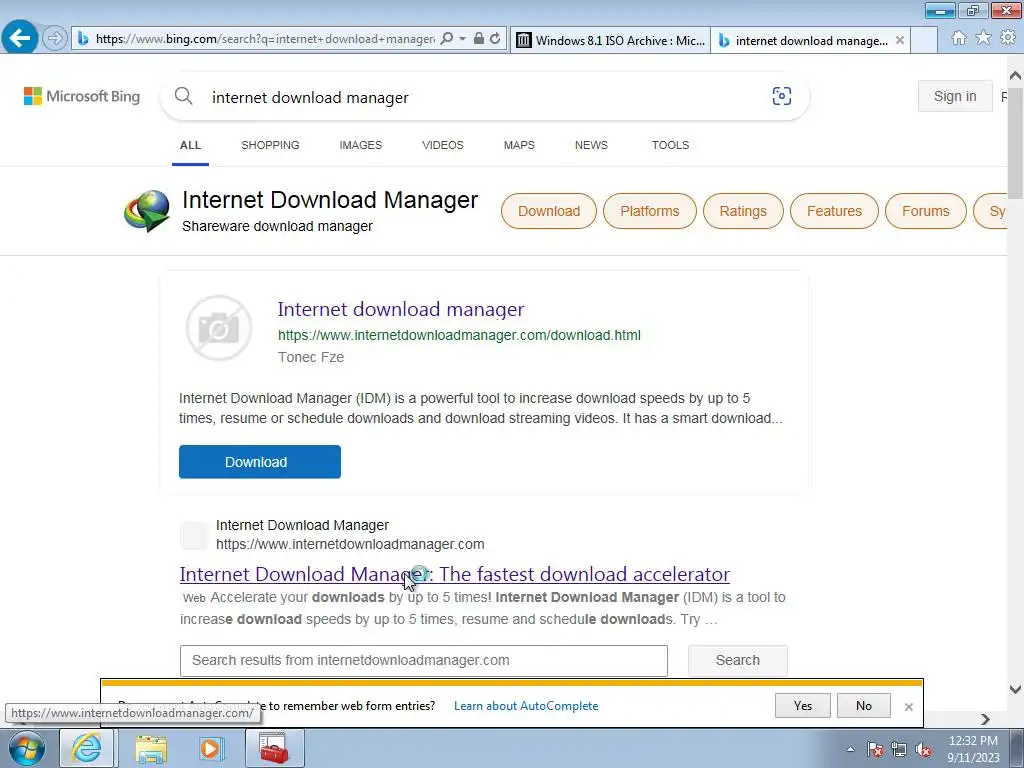Open Bing visual search camera icon

click(x=782, y=96)
